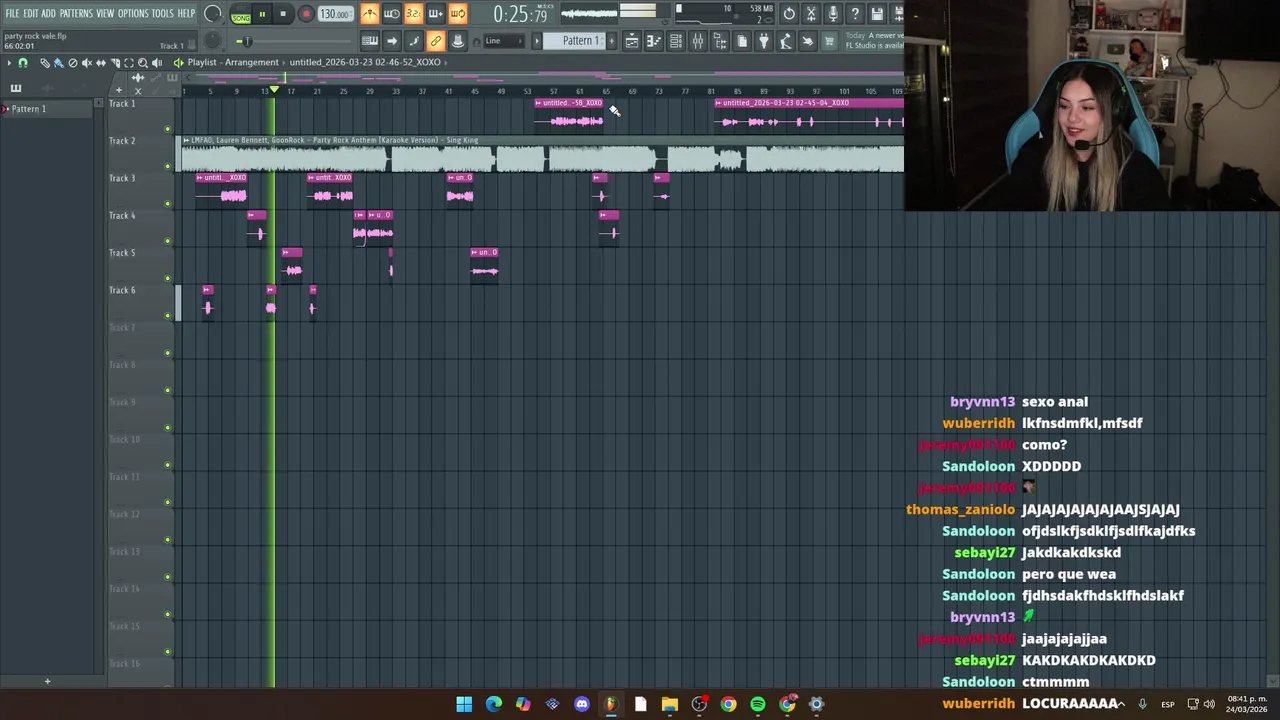This screenshot has width=1280, height=720.
Task: Open the Line snap dropdown
Action: (x=505, y=41)
